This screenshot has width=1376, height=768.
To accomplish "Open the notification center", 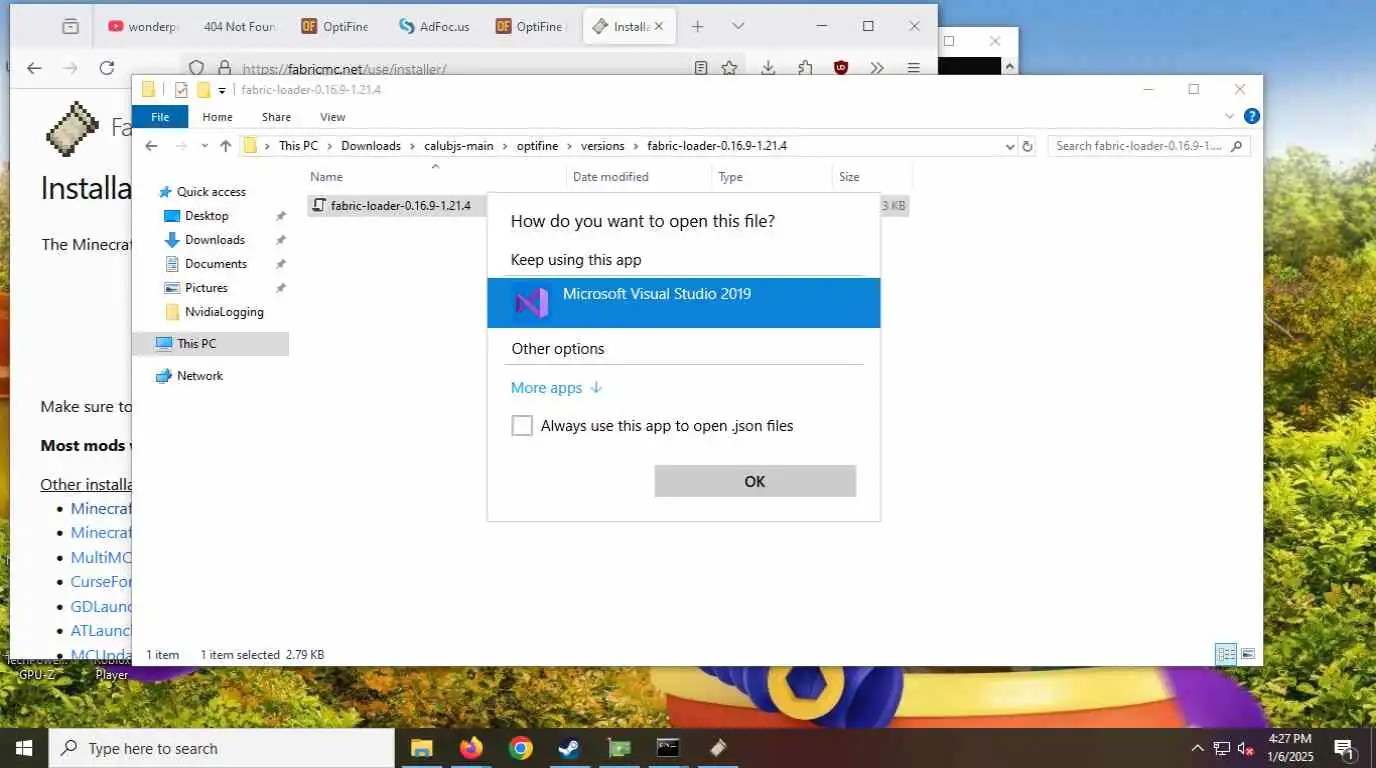I will [1345, 748].
